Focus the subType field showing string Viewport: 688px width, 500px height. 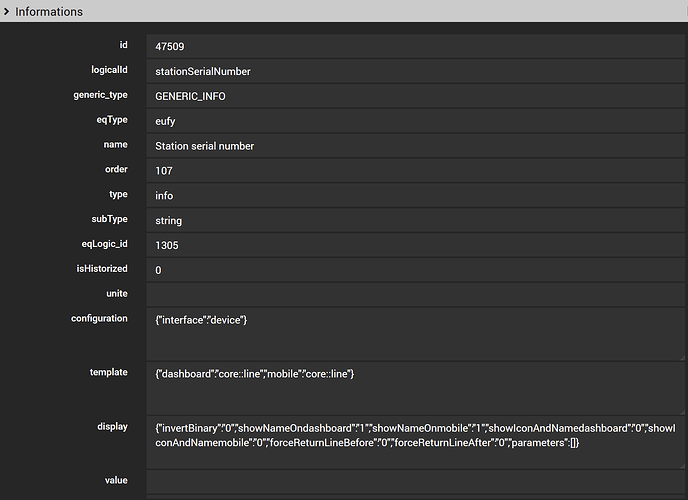coord(416,220)
